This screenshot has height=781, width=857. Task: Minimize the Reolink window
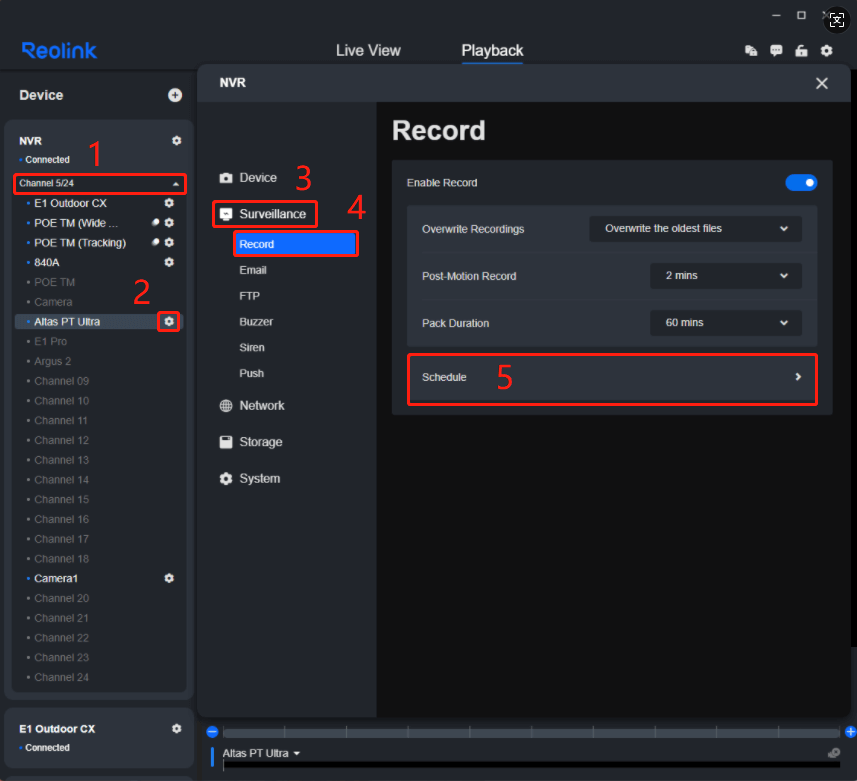point(776,15)
